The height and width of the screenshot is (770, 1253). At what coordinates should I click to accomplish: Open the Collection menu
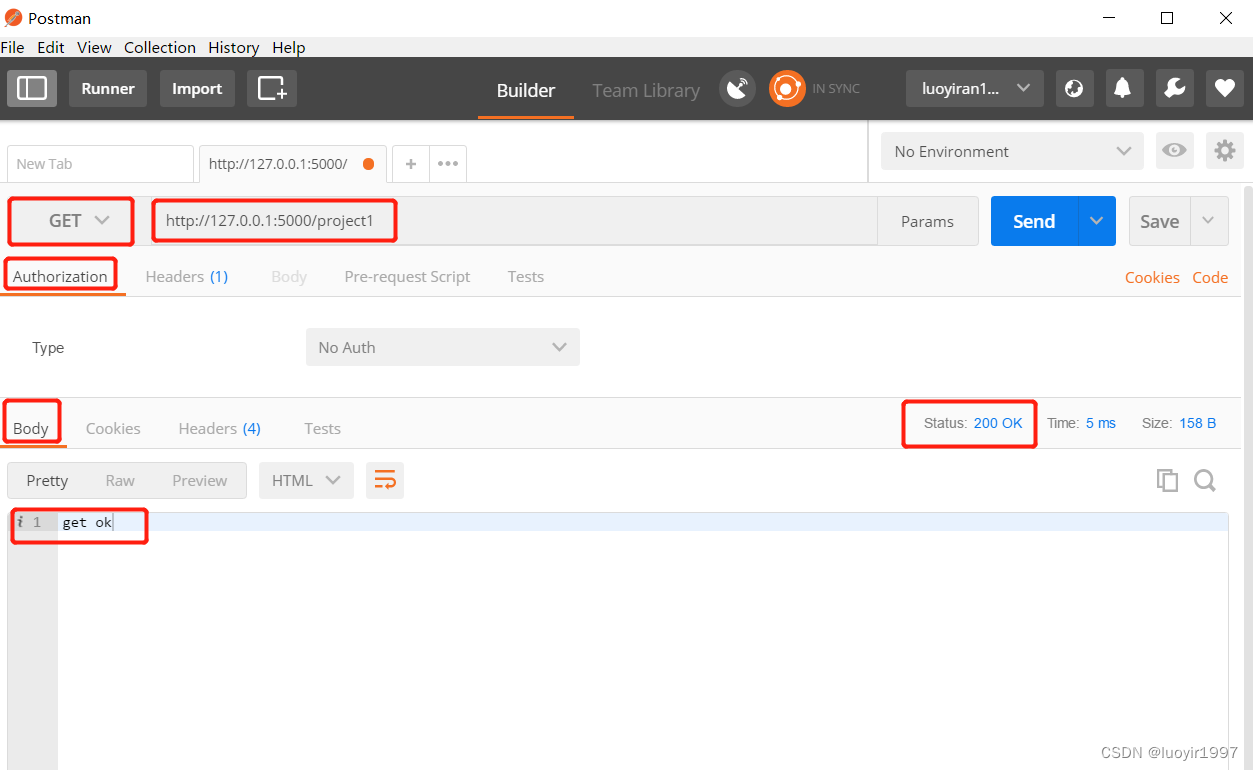pyautogui.click(x=160, y=47)
